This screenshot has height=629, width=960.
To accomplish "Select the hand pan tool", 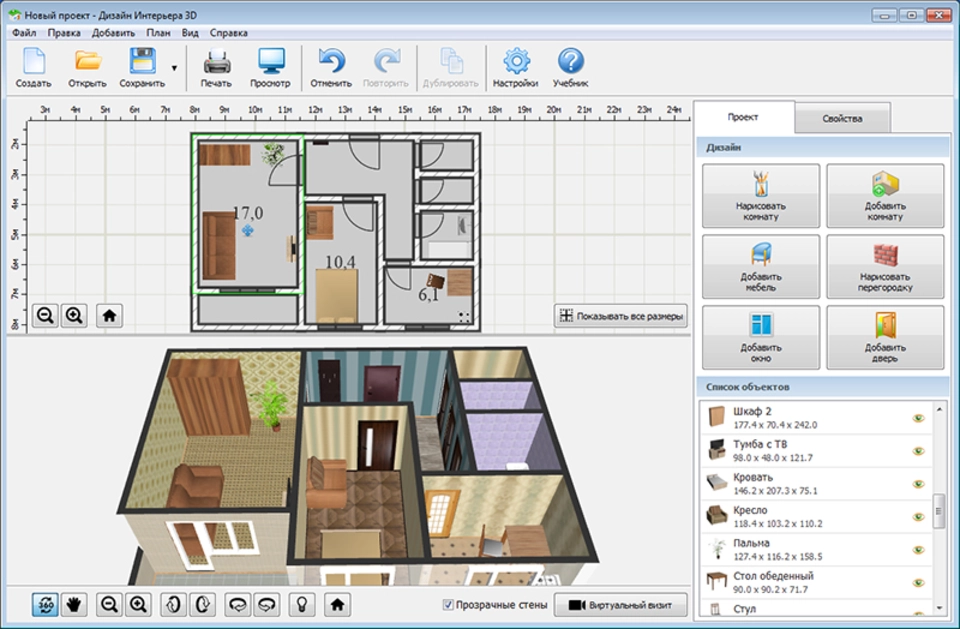I will (x=74, y=605).
